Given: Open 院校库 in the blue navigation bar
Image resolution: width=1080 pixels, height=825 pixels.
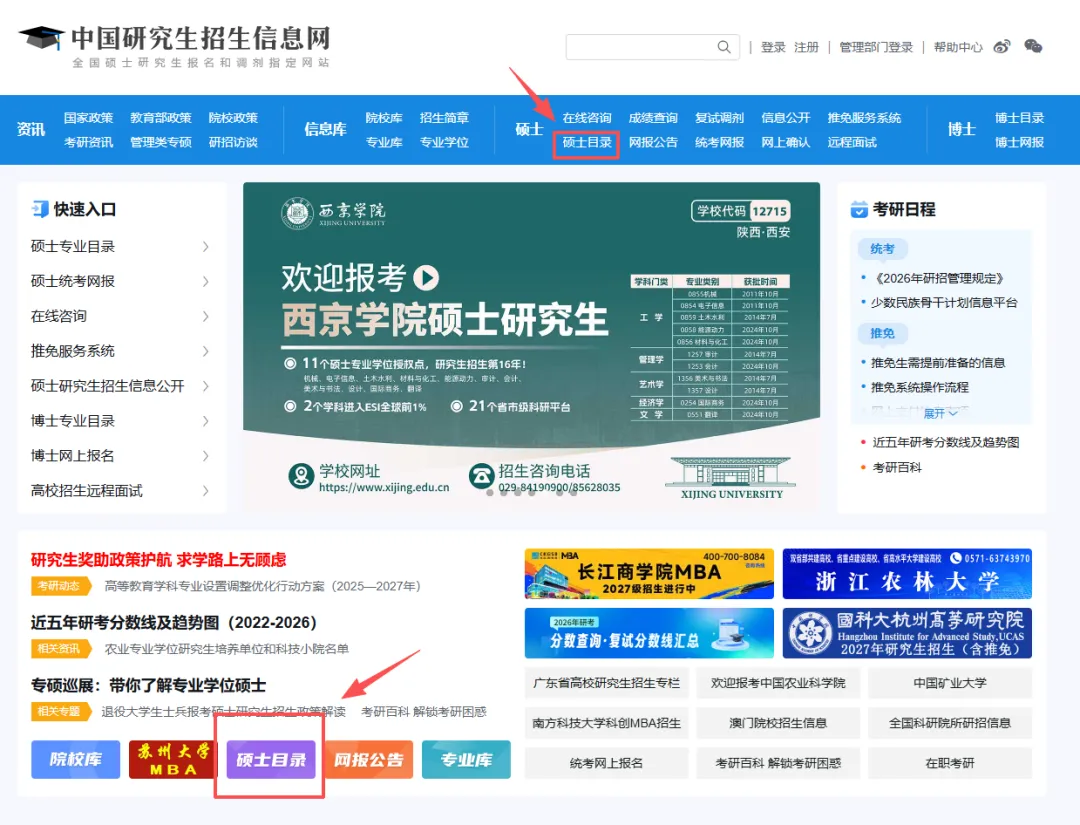Looking at the screenshot, I should (384, 118).
